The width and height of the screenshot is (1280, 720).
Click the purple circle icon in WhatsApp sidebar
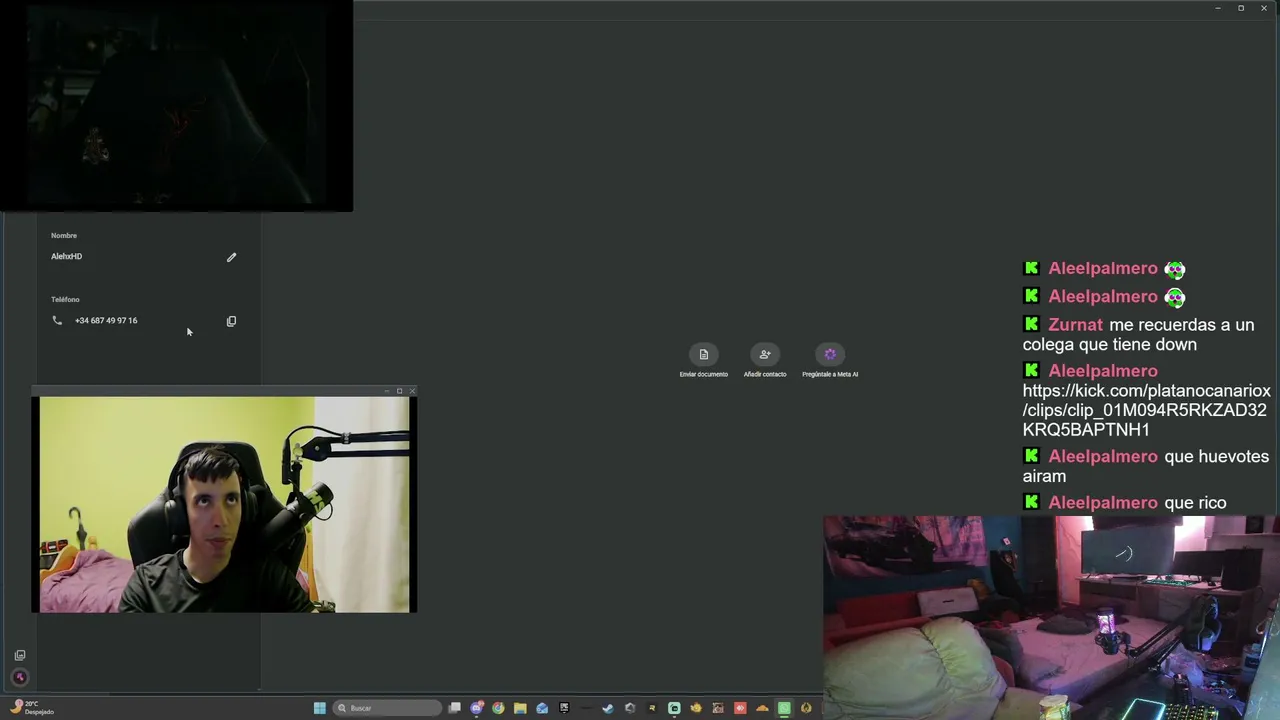(x=19, y=677)
